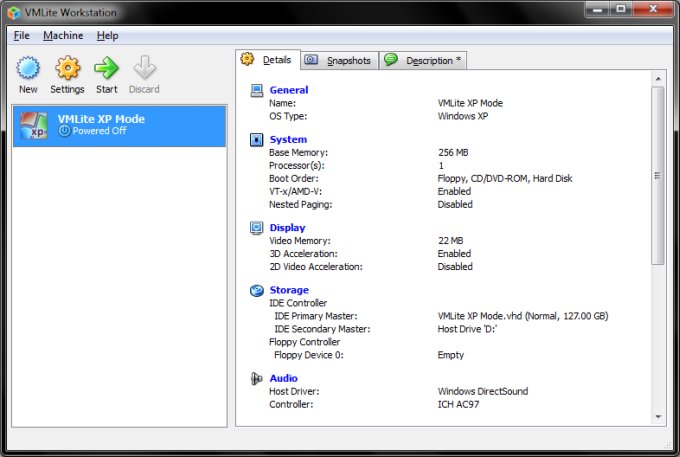Open the File menu

click(x=22, y=35)
